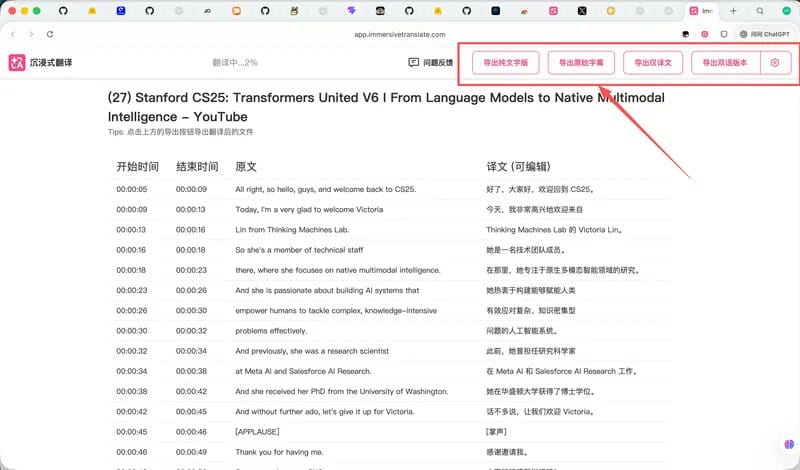
Task: Edit translation cell 她是一名技术团队成员。
Action: click(526, 250)
